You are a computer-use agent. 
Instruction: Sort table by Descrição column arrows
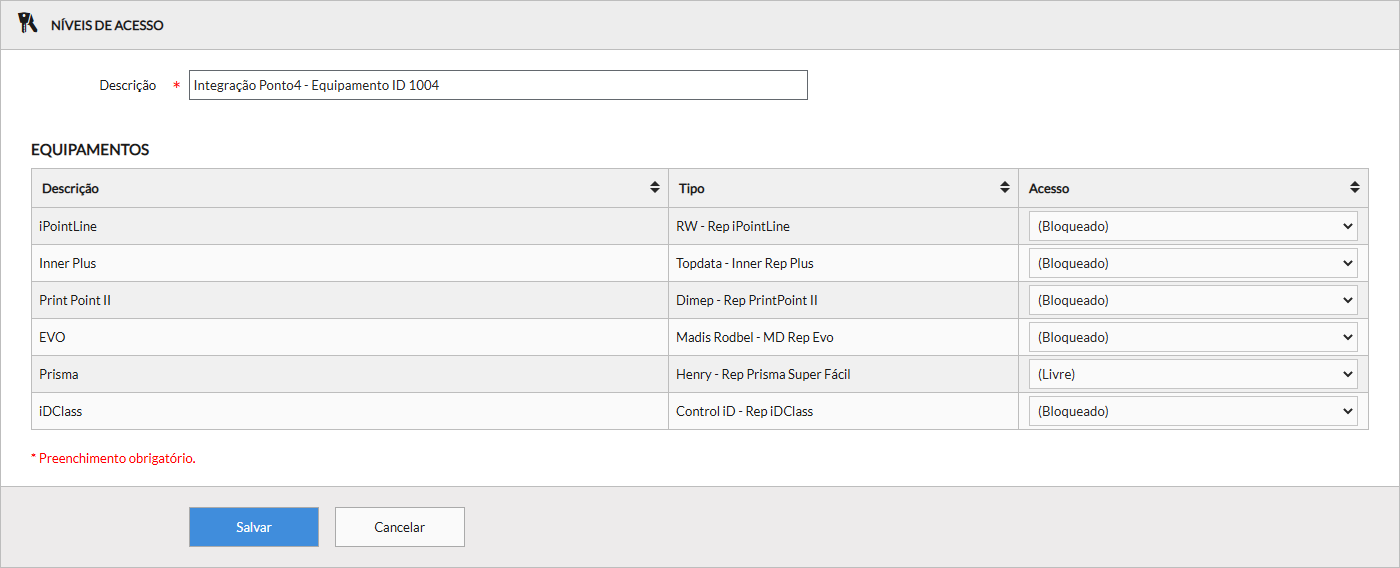tap(654, 188)
